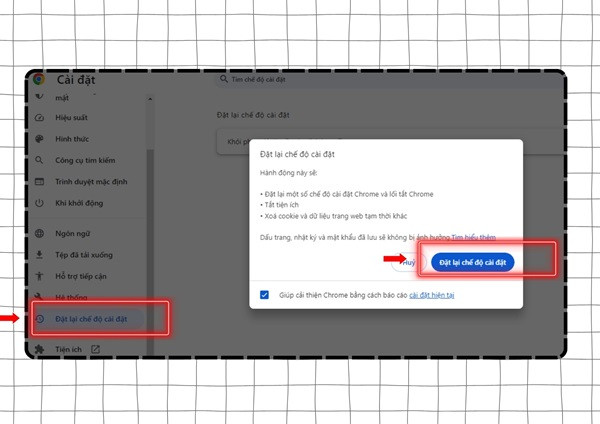Viewport: 600px width, 424px height.
Task: Cancel the reset dialog with Huỷ
Action: (x=408, y=263)
